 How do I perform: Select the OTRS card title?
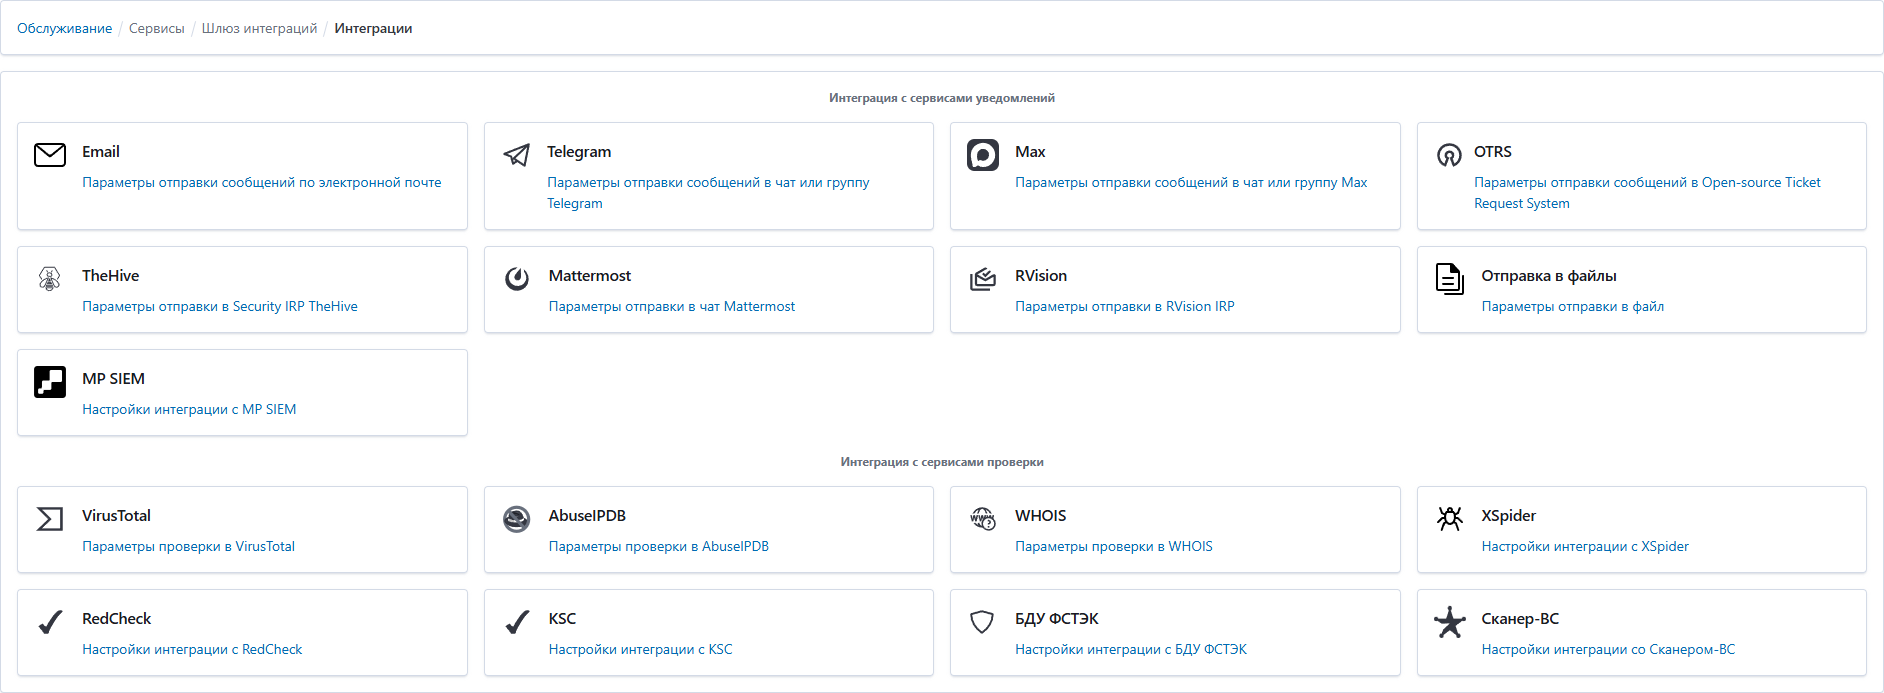(1493, 151)
